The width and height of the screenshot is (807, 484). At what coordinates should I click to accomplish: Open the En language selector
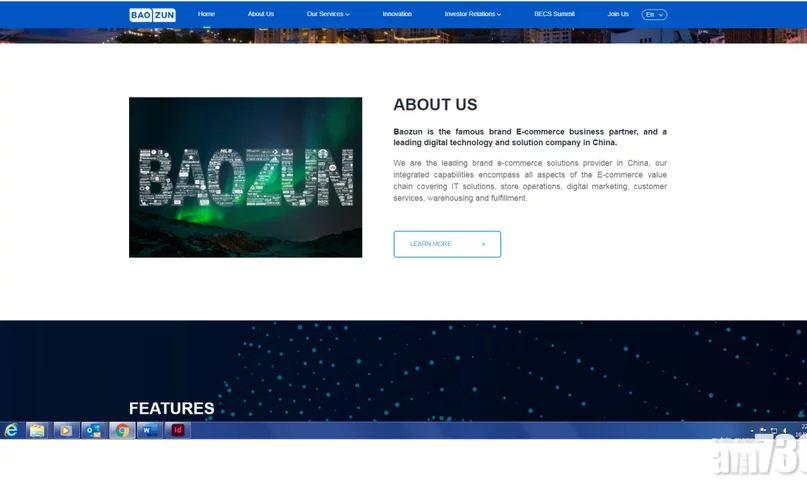click(x=654, y=14)
